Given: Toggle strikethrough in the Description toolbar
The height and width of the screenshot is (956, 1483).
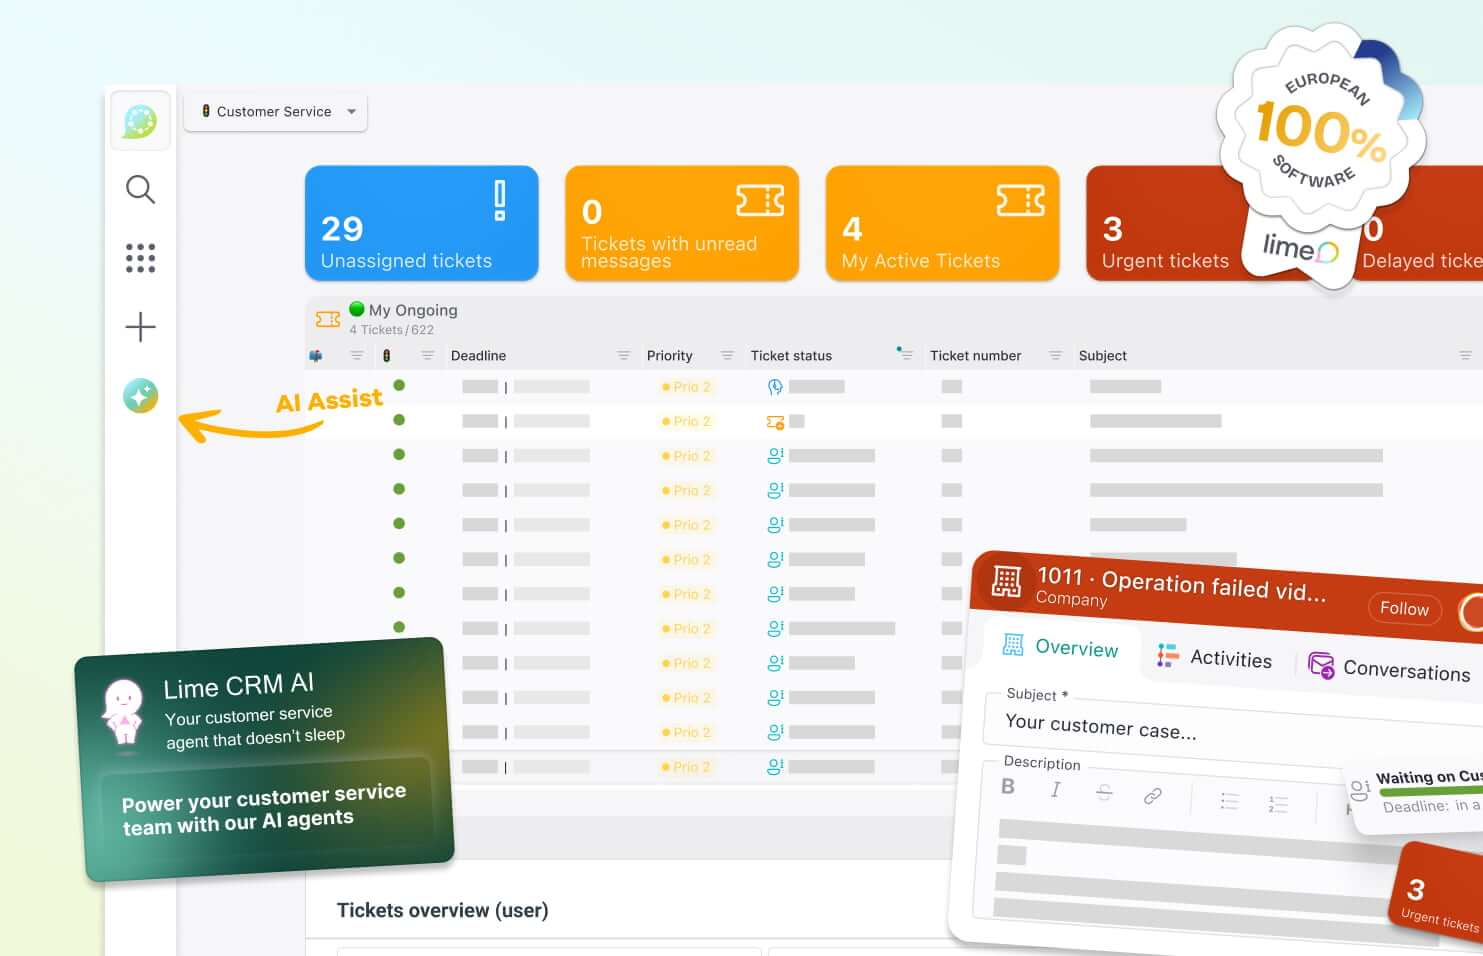Looking at the screenshot, I should (x=1104, y=792).
